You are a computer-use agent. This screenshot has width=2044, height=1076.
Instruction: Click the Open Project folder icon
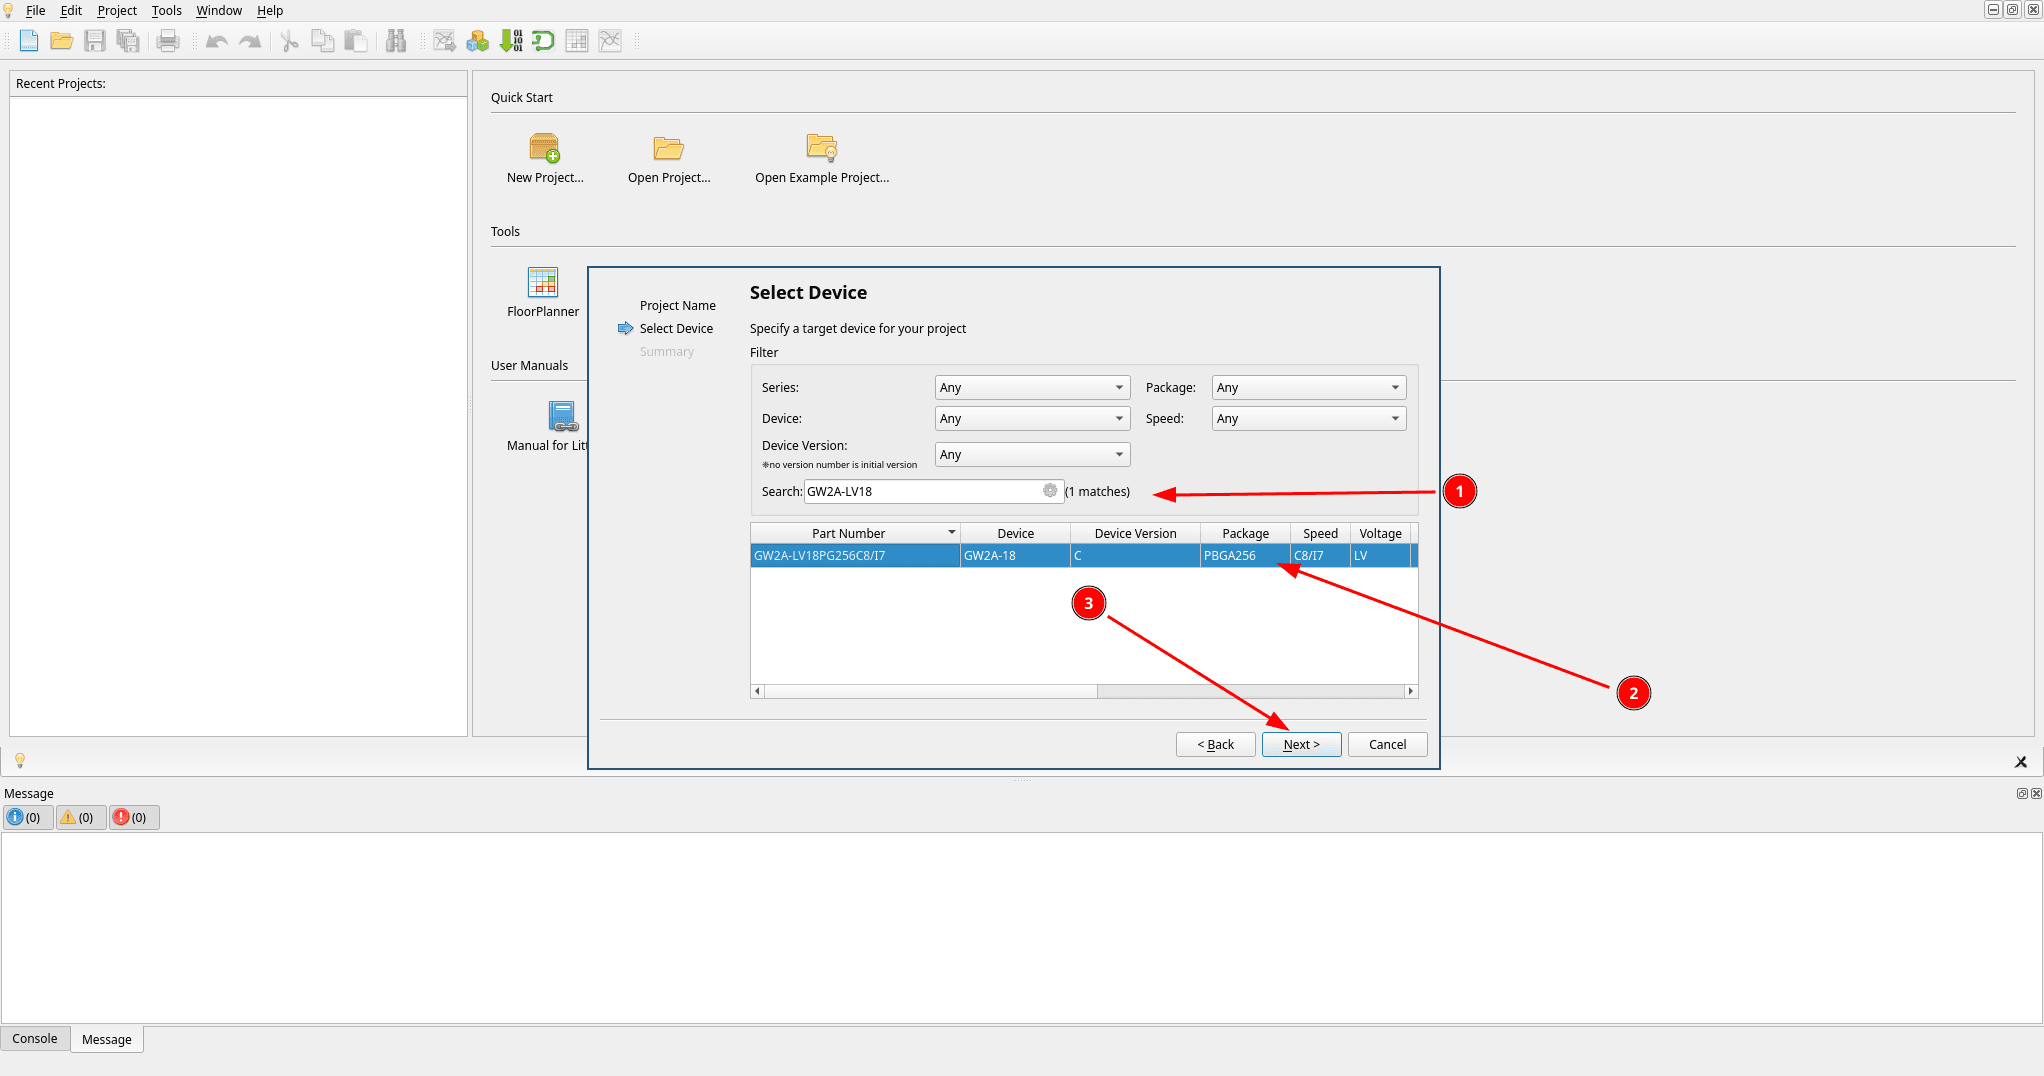click(x=668, y=148)
